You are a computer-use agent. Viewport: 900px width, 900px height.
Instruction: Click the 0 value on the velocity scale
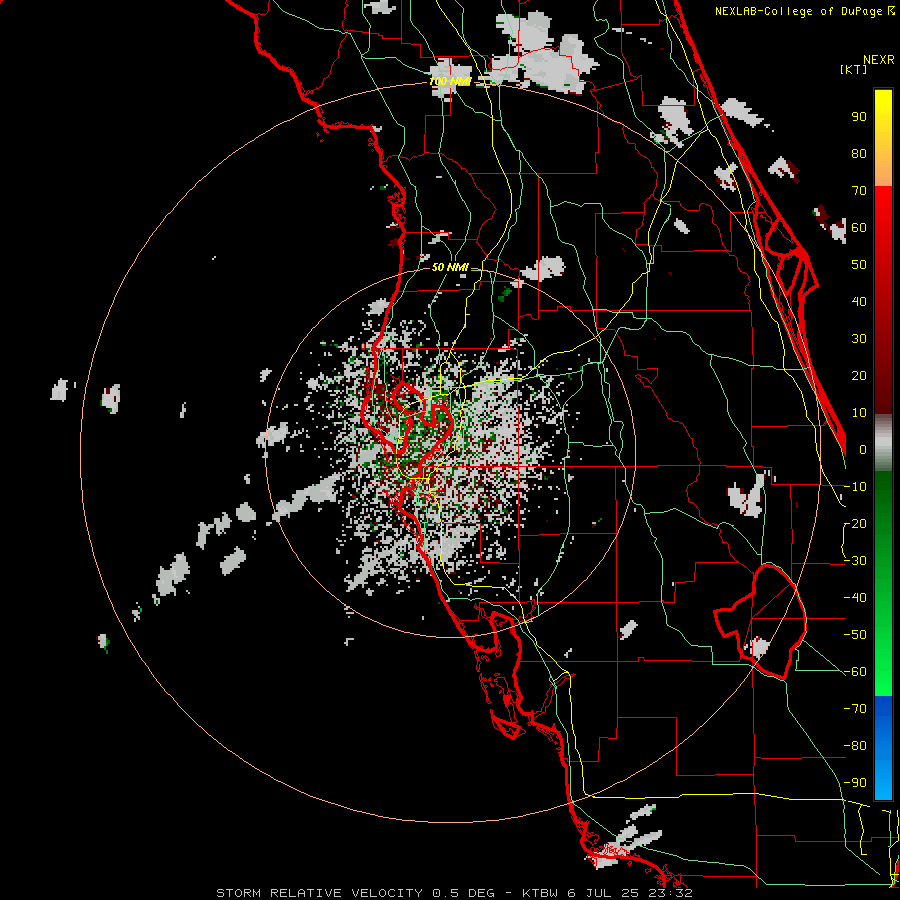point(863,449)
